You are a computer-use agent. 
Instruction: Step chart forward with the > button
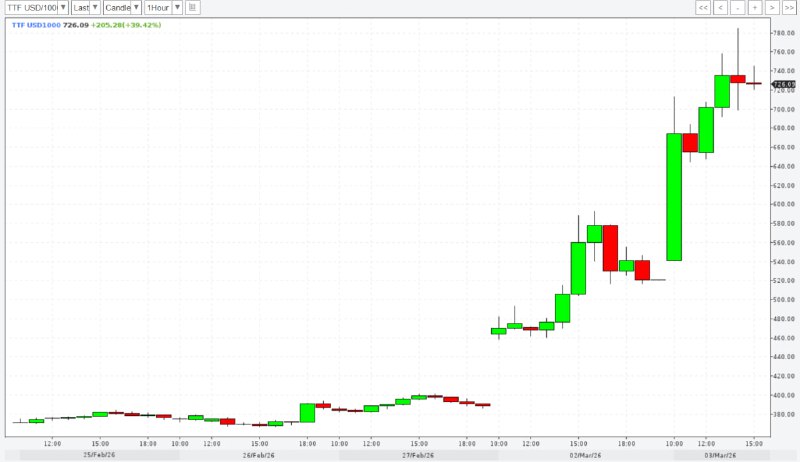click(771, 8)
